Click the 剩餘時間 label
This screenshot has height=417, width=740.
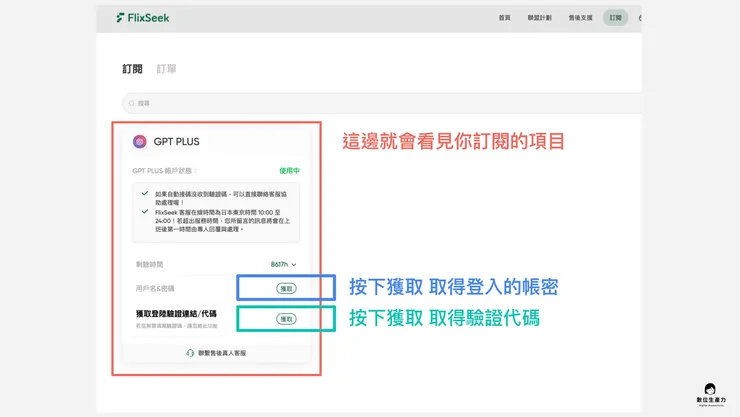[x=149, y=265]
